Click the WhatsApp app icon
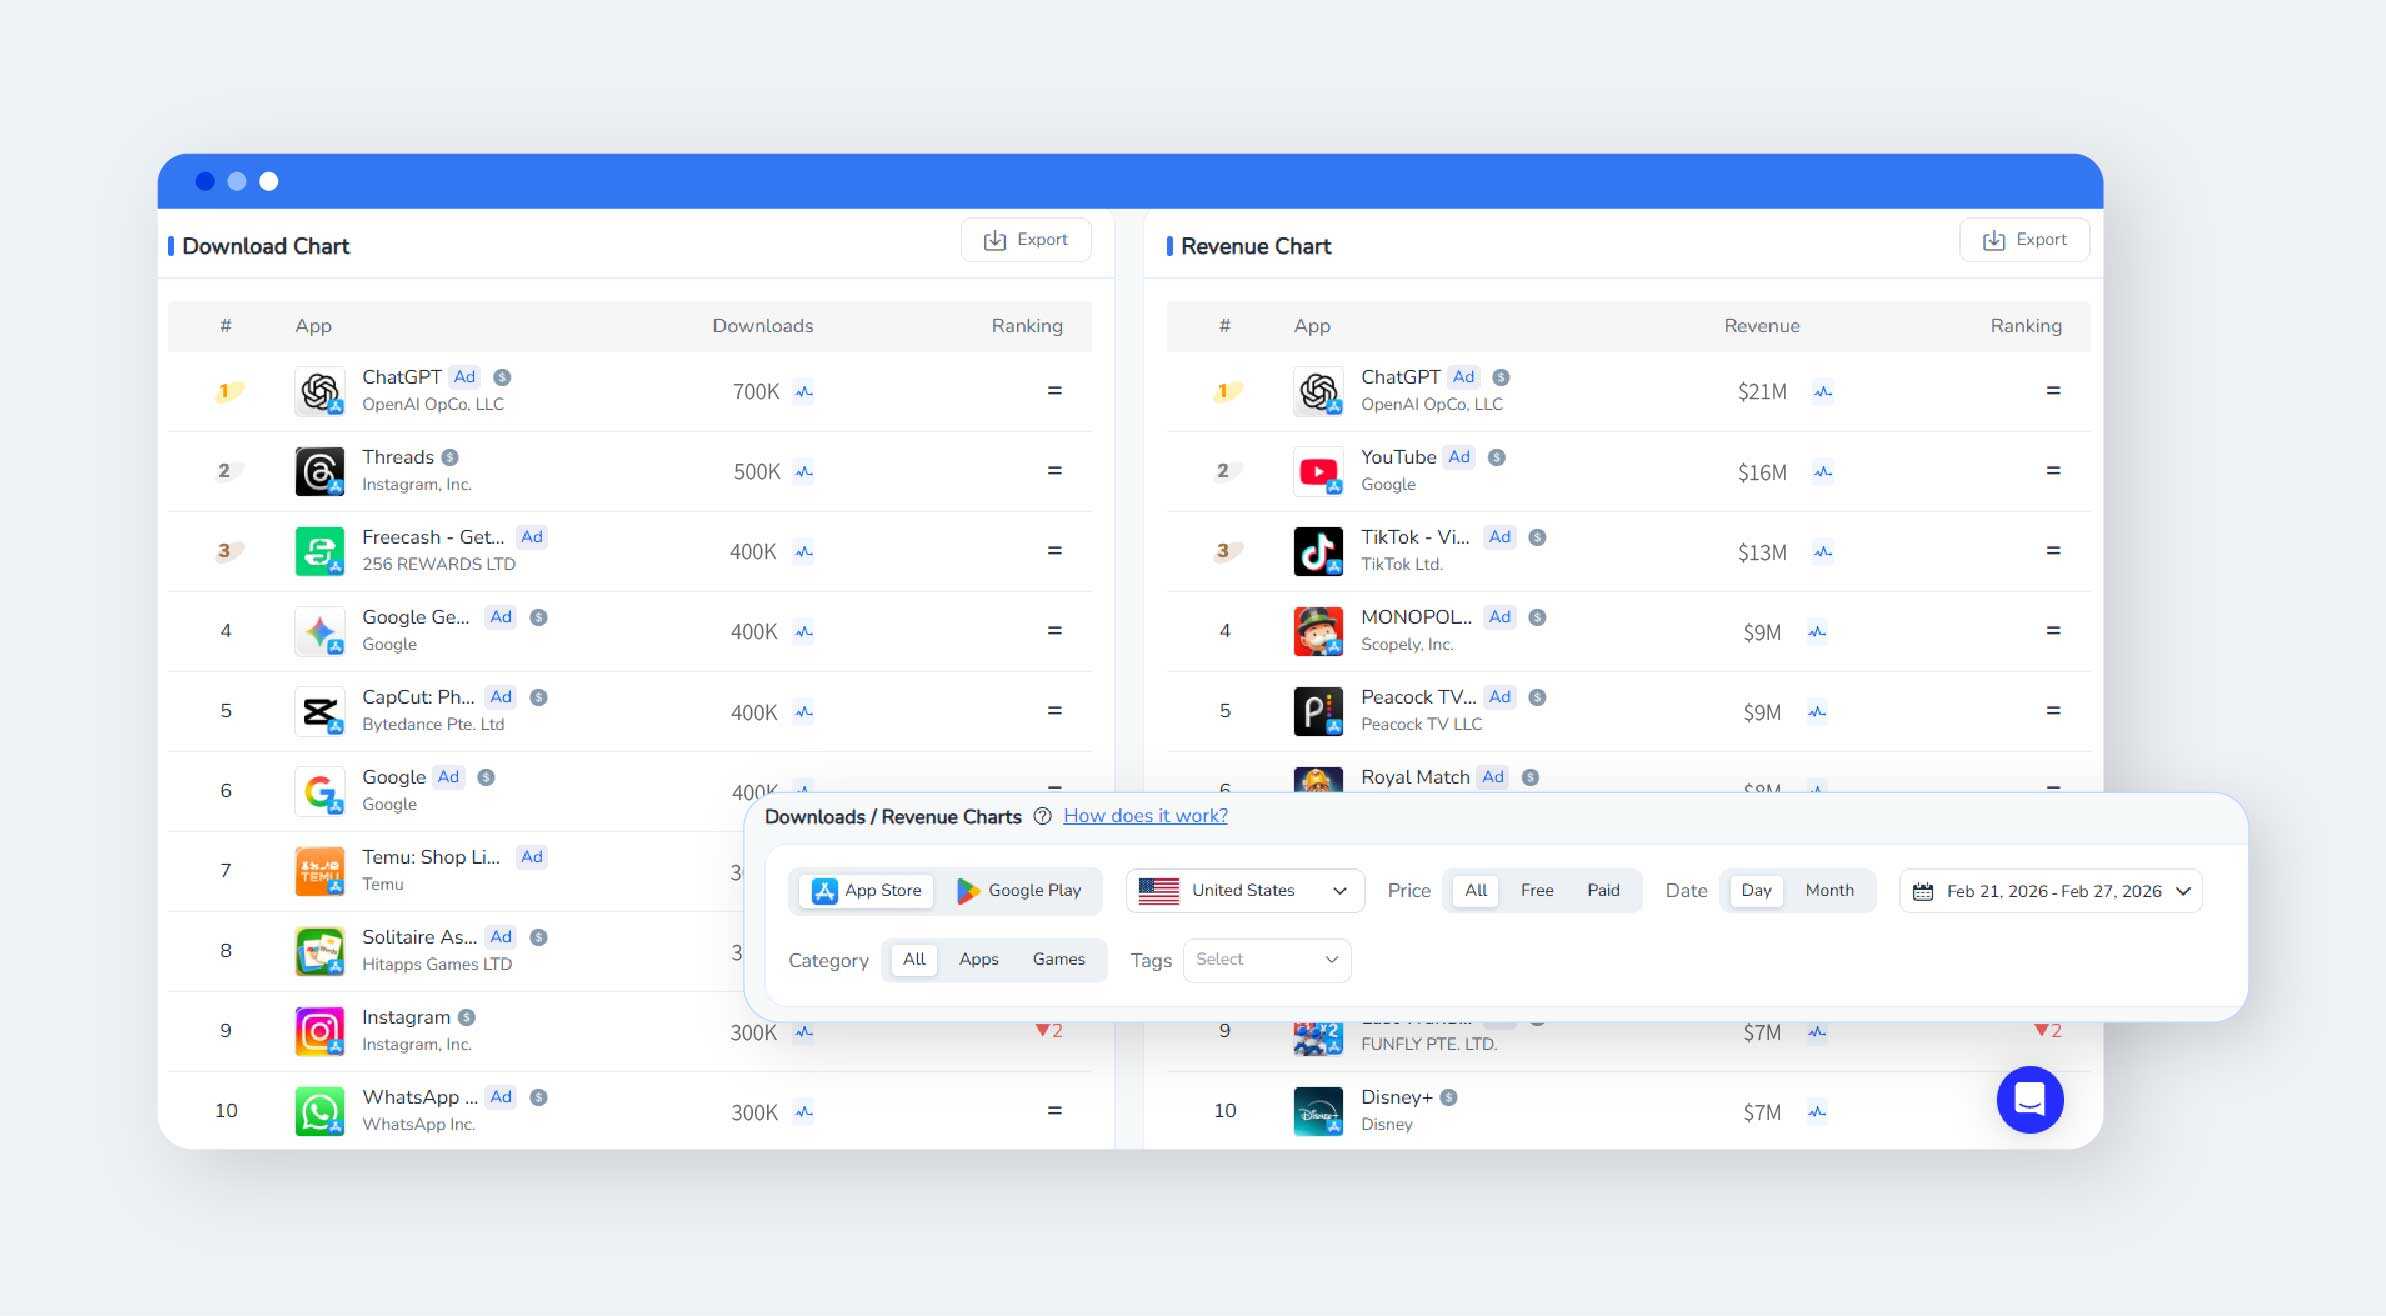The width and height of the screenshot is (2386, 1316). (319, 1111)
